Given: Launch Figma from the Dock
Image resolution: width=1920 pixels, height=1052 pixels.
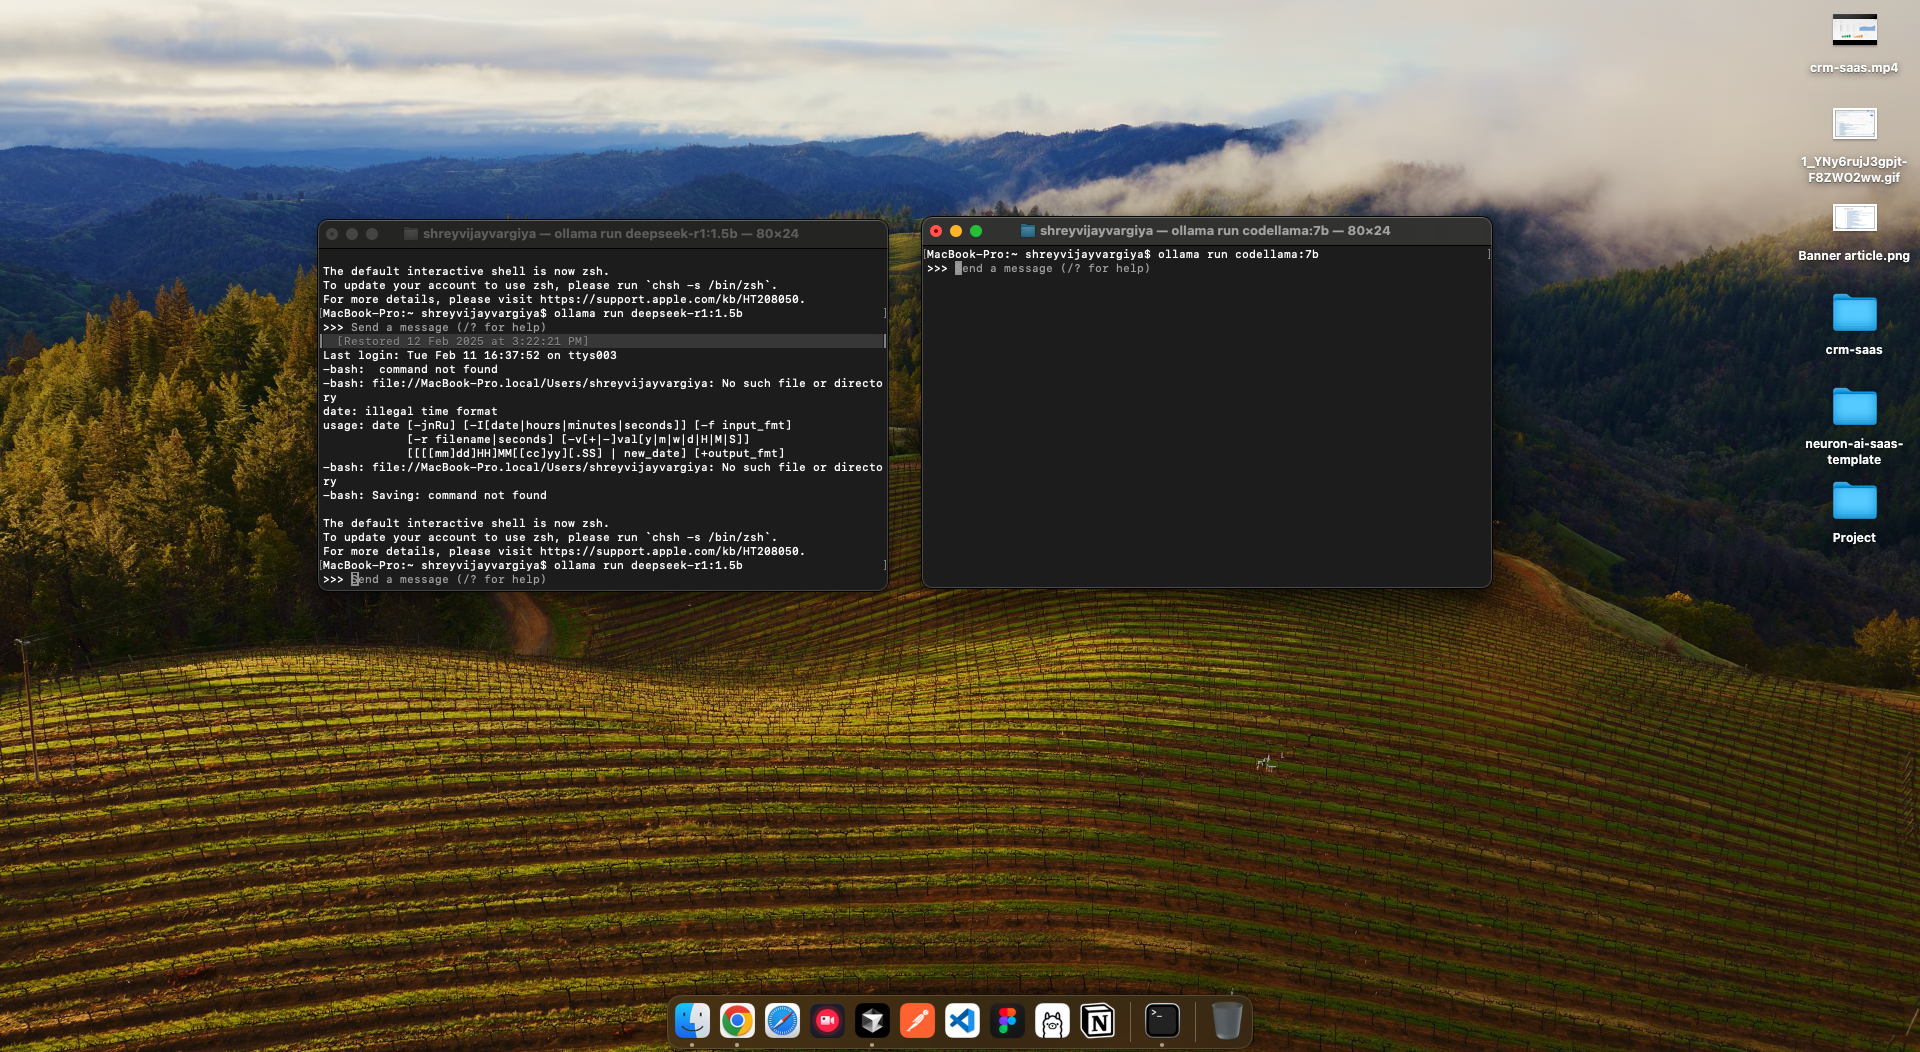Looking at the screenshot, I should coord(1007,1021).
